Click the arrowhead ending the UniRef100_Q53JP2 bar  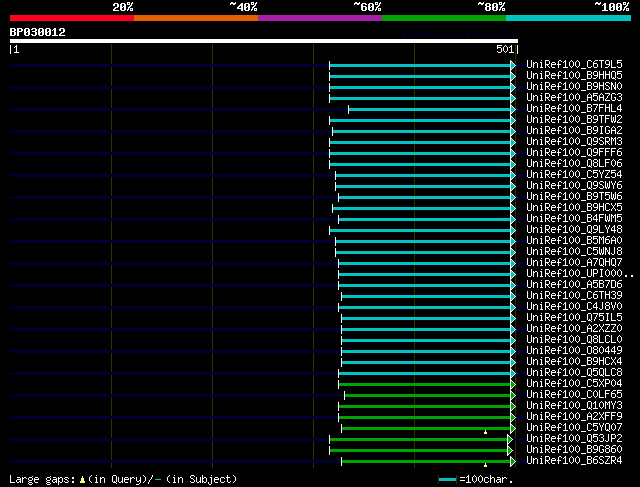pyautogui.click(x=510, y=440)
